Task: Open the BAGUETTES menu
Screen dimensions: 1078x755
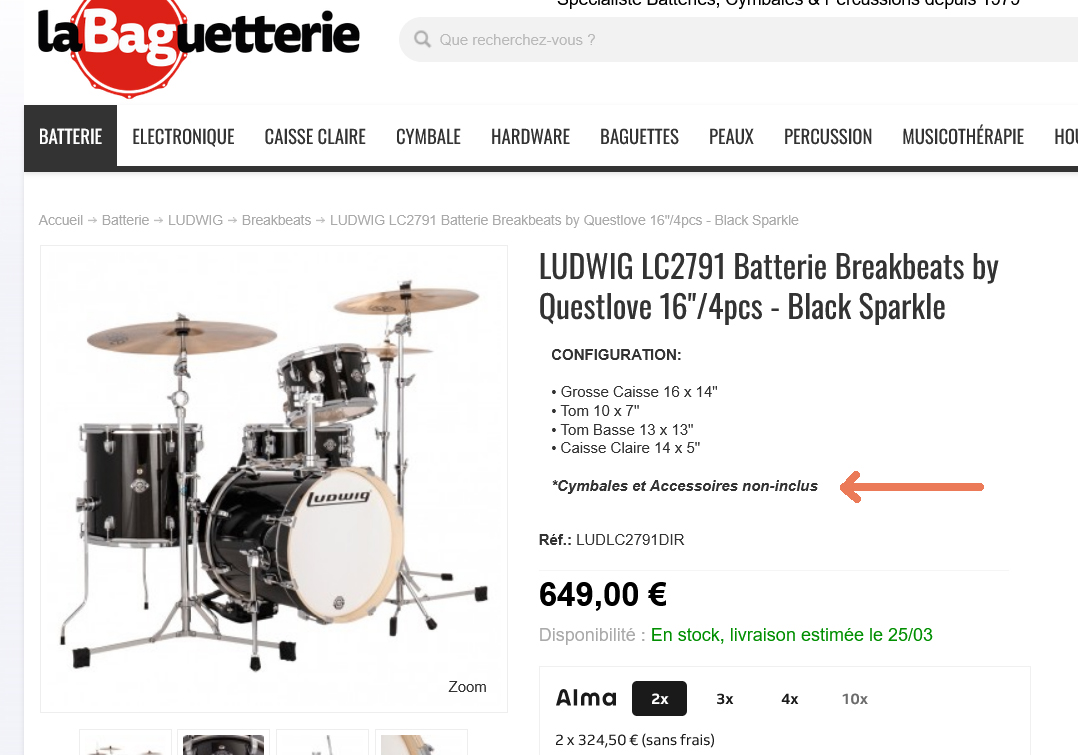Action: click(x=639, y=137)
